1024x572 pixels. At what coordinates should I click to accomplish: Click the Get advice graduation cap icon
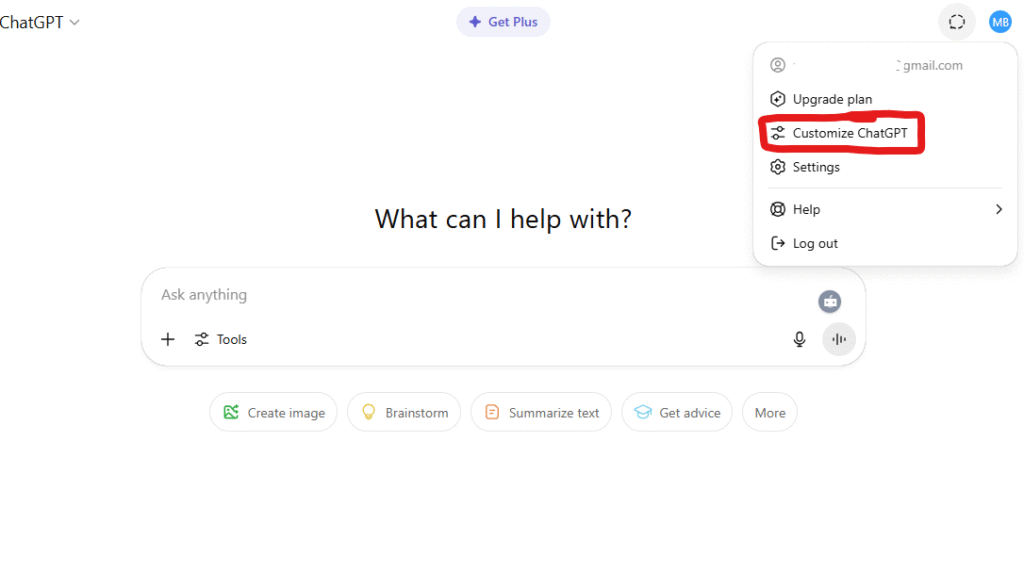coord(643,412)
